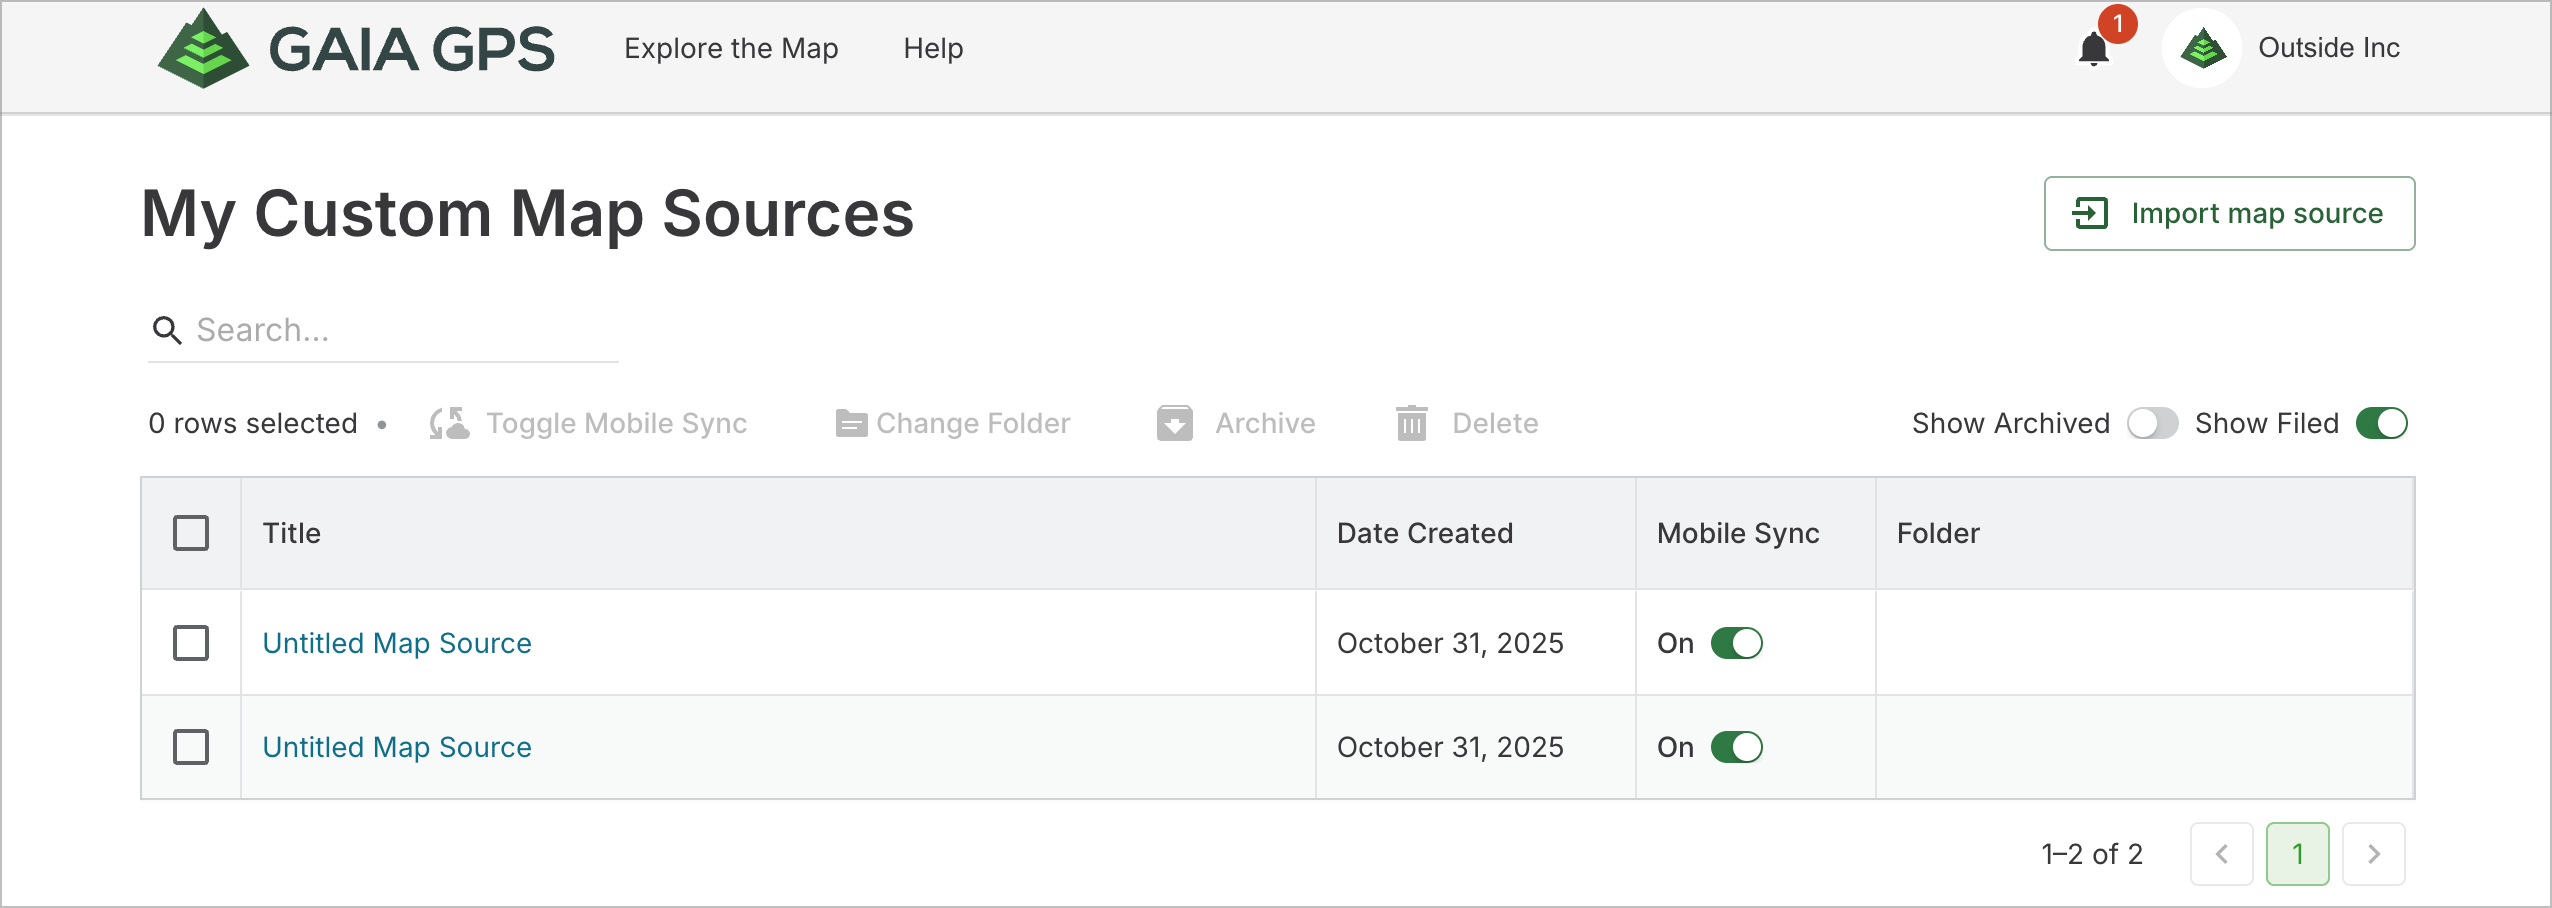Focus the Search input field

400,330
